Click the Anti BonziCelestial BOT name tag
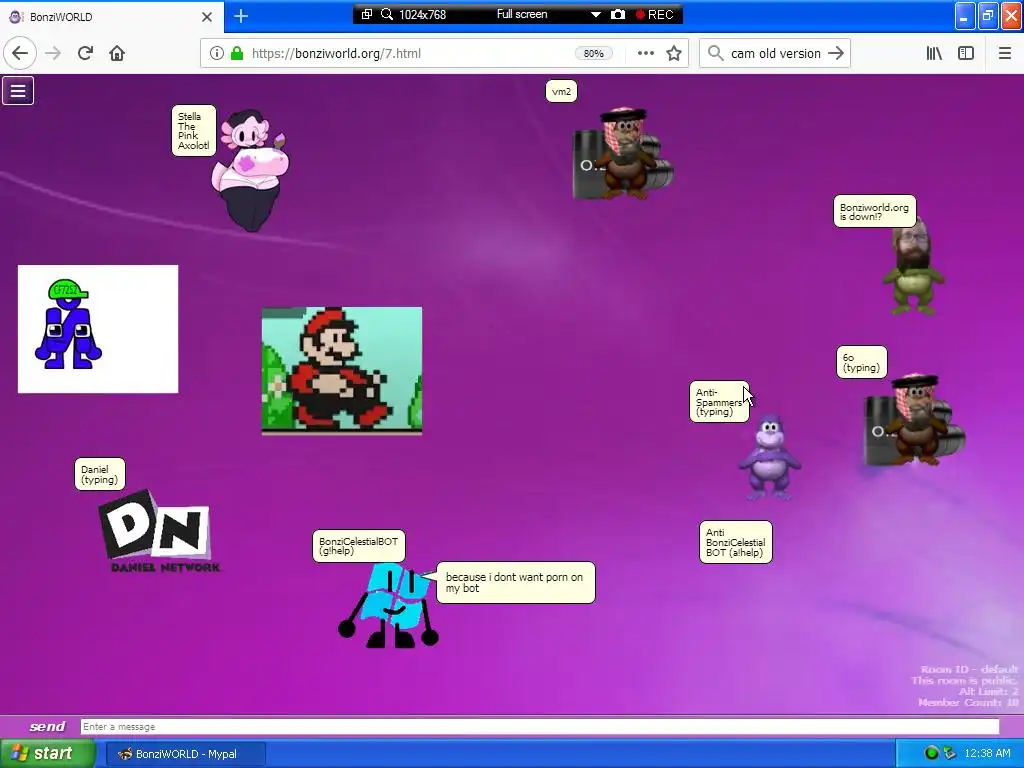The height and width of the screenshot is (768, 1024). pos(735,542)
